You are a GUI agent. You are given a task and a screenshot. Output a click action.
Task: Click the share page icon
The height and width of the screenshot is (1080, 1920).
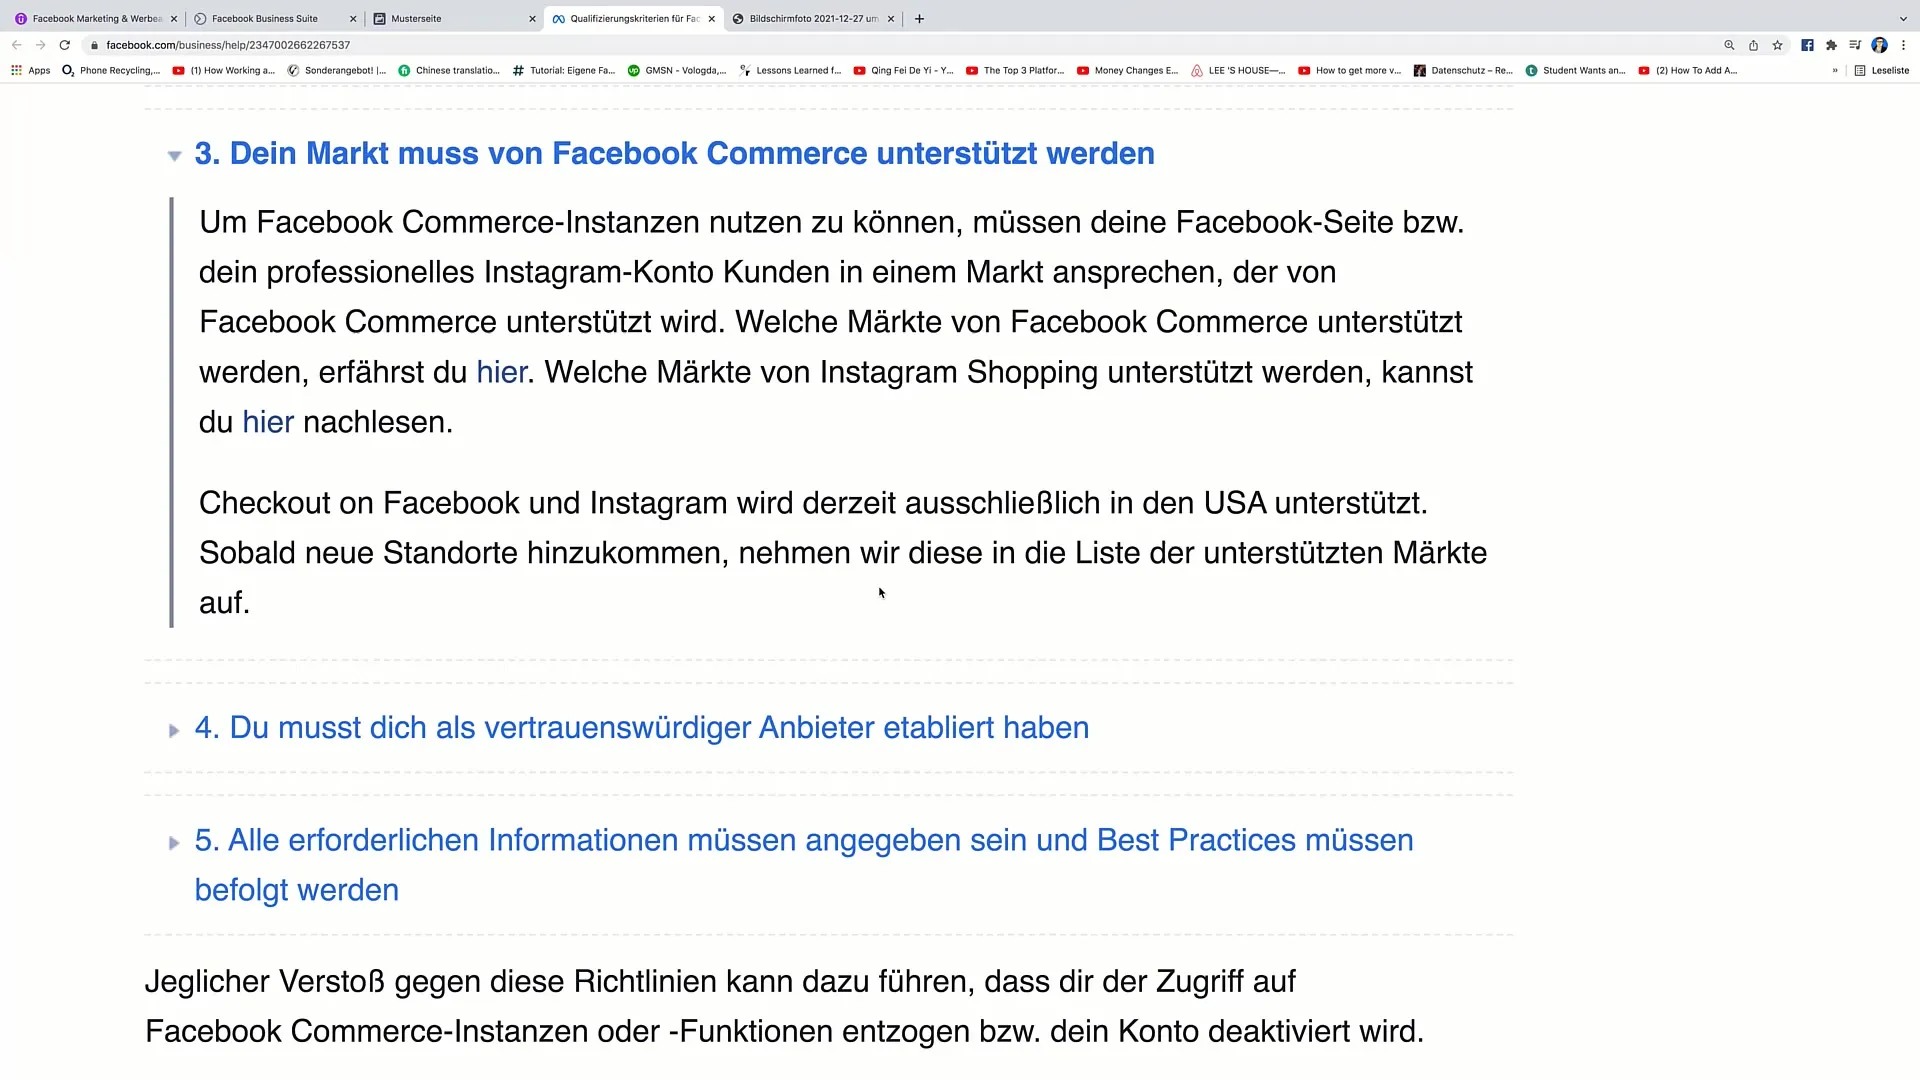coord(1753,45)
